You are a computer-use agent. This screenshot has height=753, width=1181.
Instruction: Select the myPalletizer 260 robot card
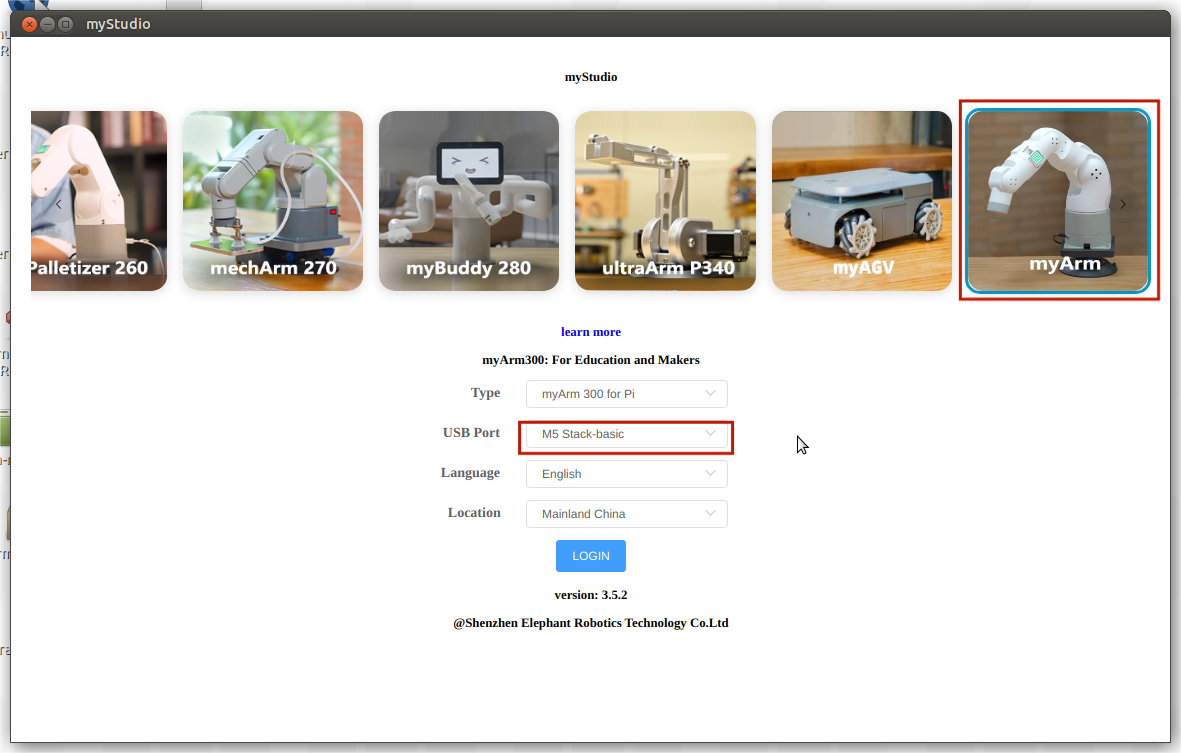click(x=99, y=201)
